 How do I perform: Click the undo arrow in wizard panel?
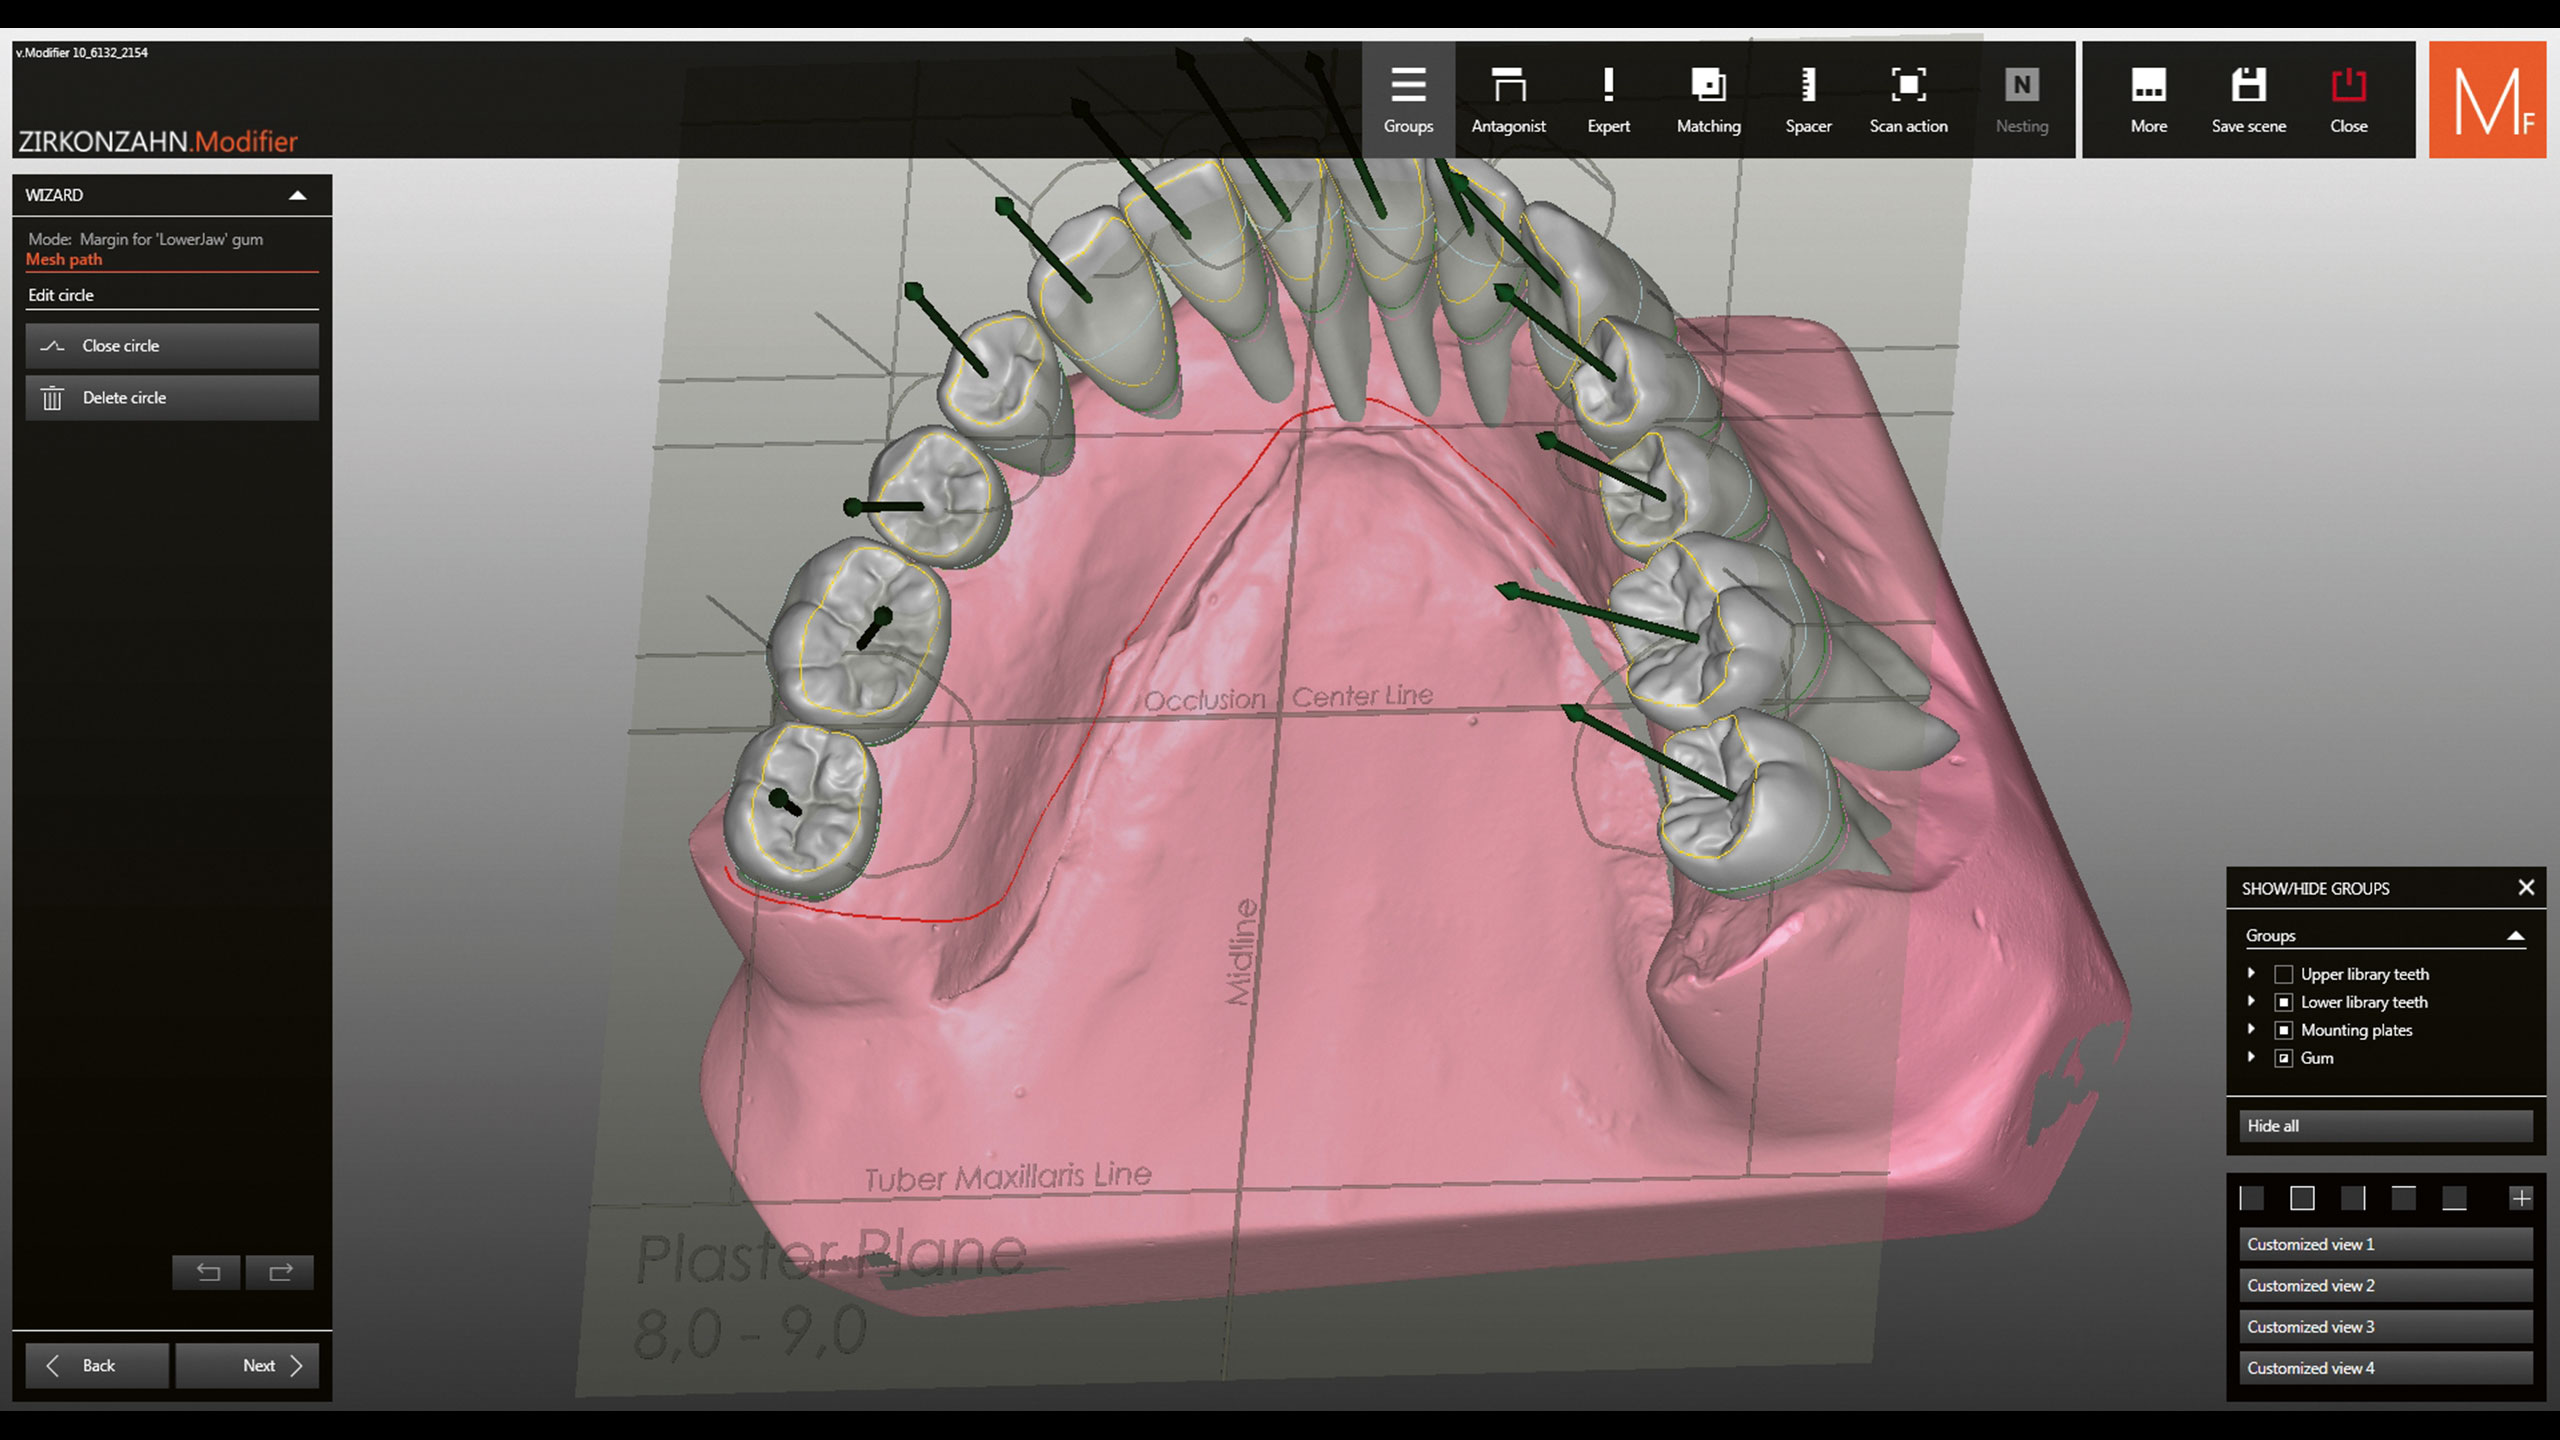pos(207,1272)
